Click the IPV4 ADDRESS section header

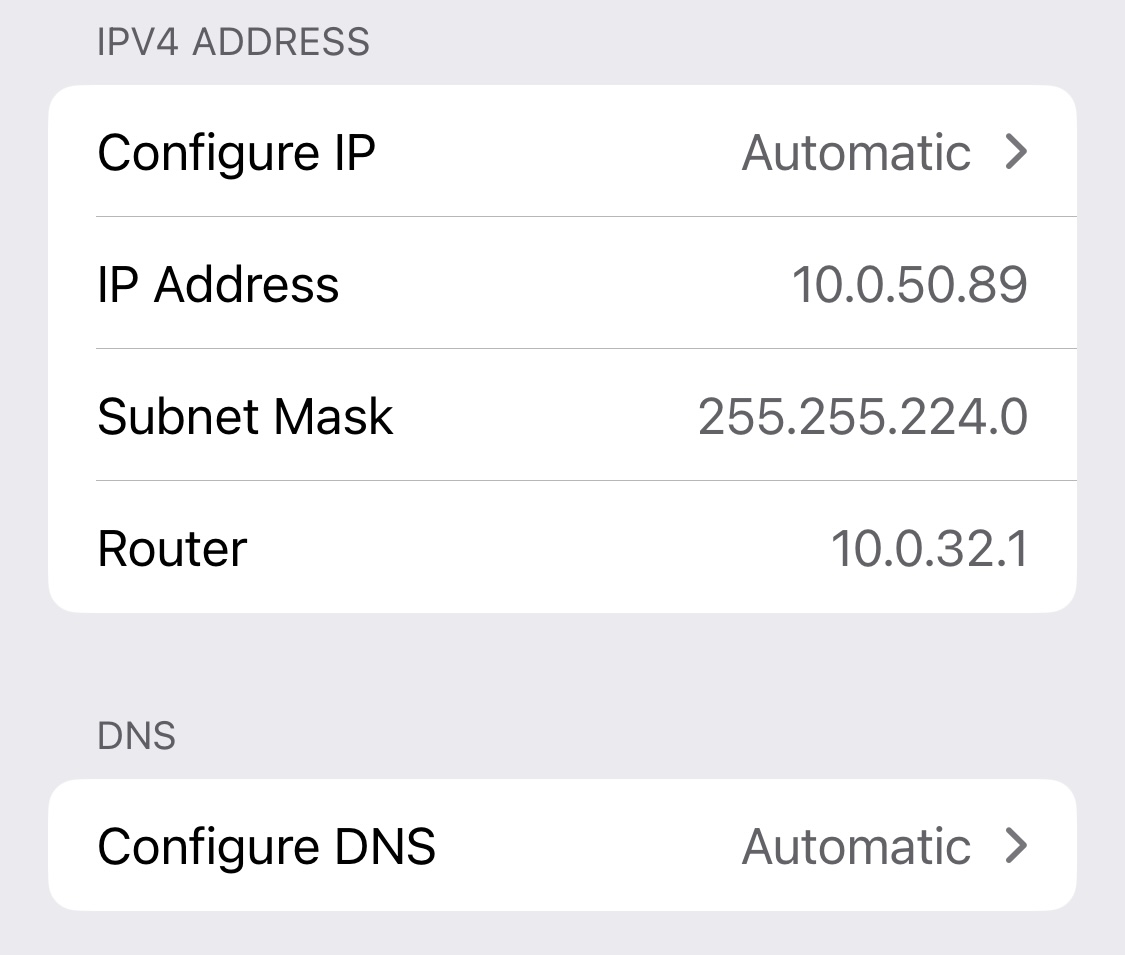click(233, 41)
